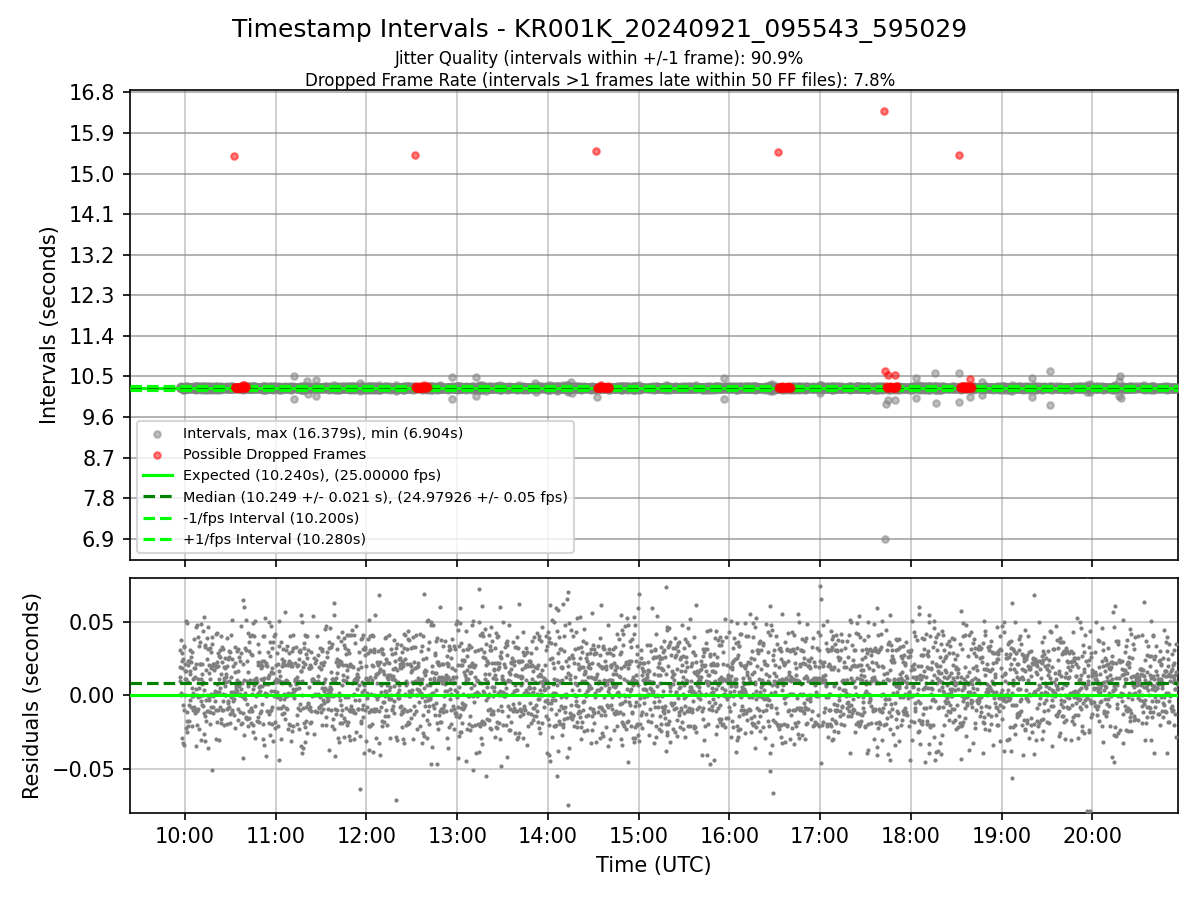Click the lowest gray interval point at 6.9 seconds
1200x900 pixels.
885,539
